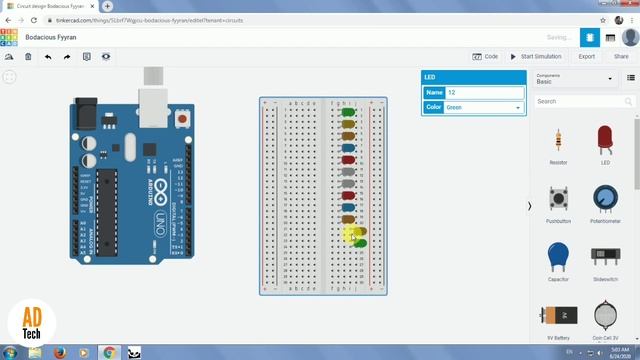Click the Export button
This screenshot has height=360, width=640.
click(x=587, y=56)
